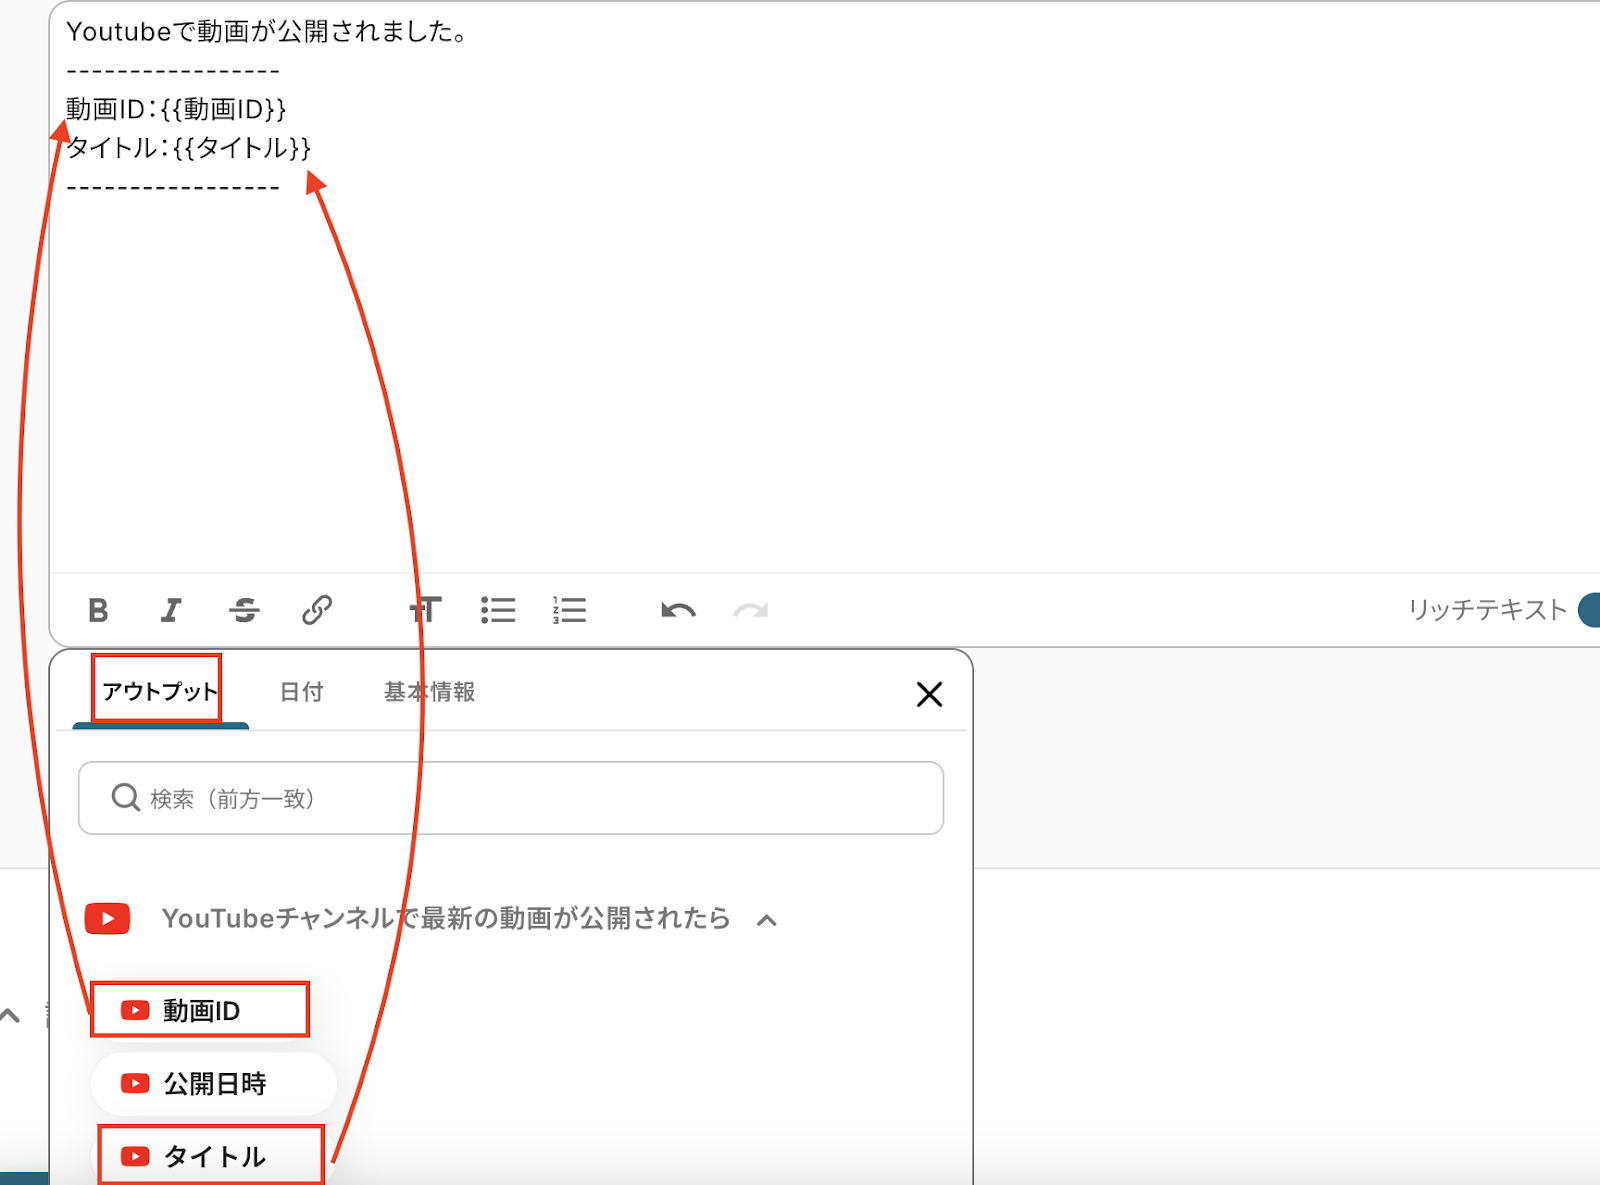
Task: Click the YouTubeチャンネルで最新の動画が公開されたら heading
Action: tap(446, 918)
